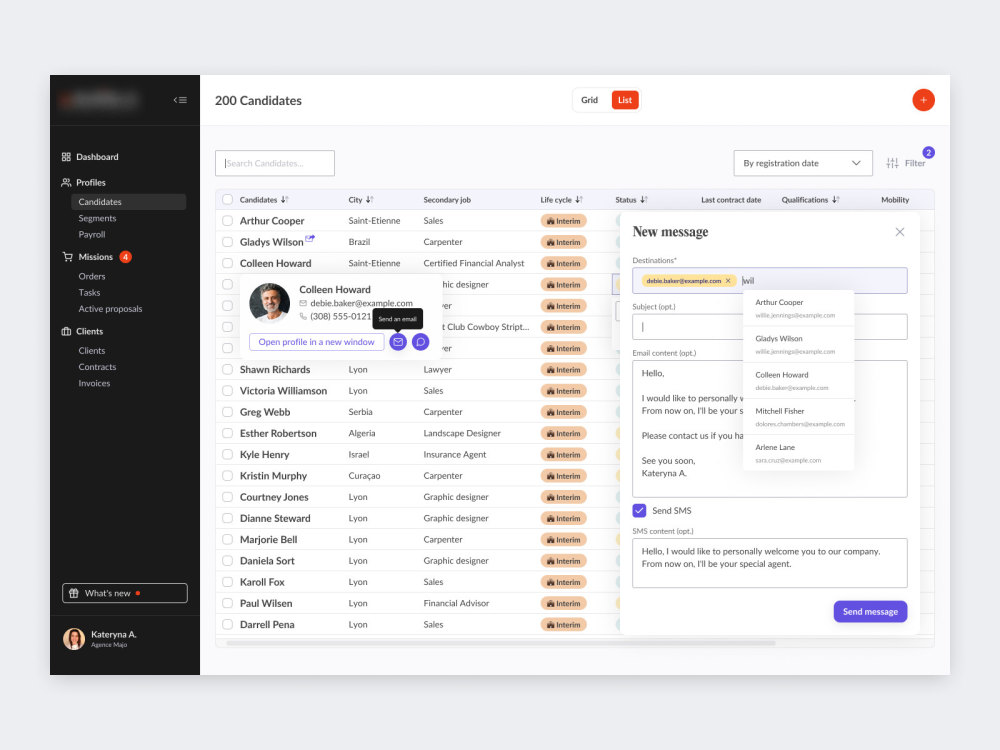Image resolution: width=1000 pixels, height=750 pixels.
Task: Click the send email icon in Colleen Howard card
Action: tap(398, 342)
